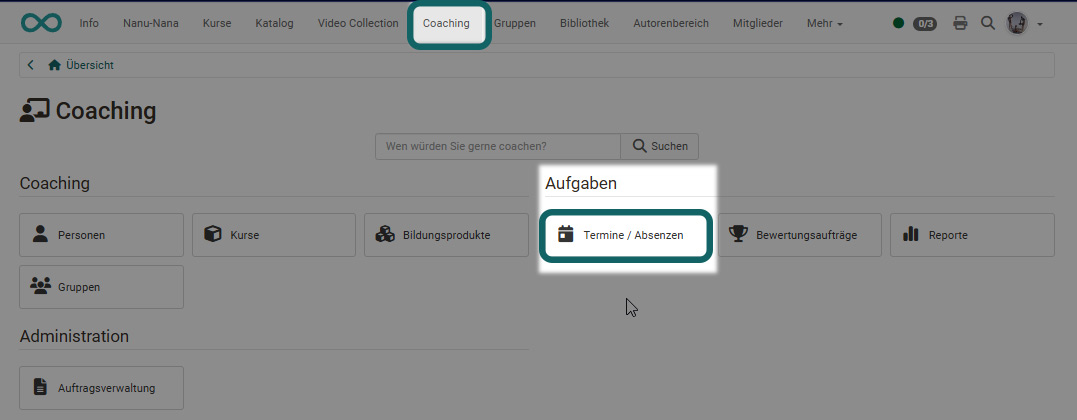Viewport: 1077px width, 420px height.
Task: Expand the user menu caret
Action: tap(1039, 24)
